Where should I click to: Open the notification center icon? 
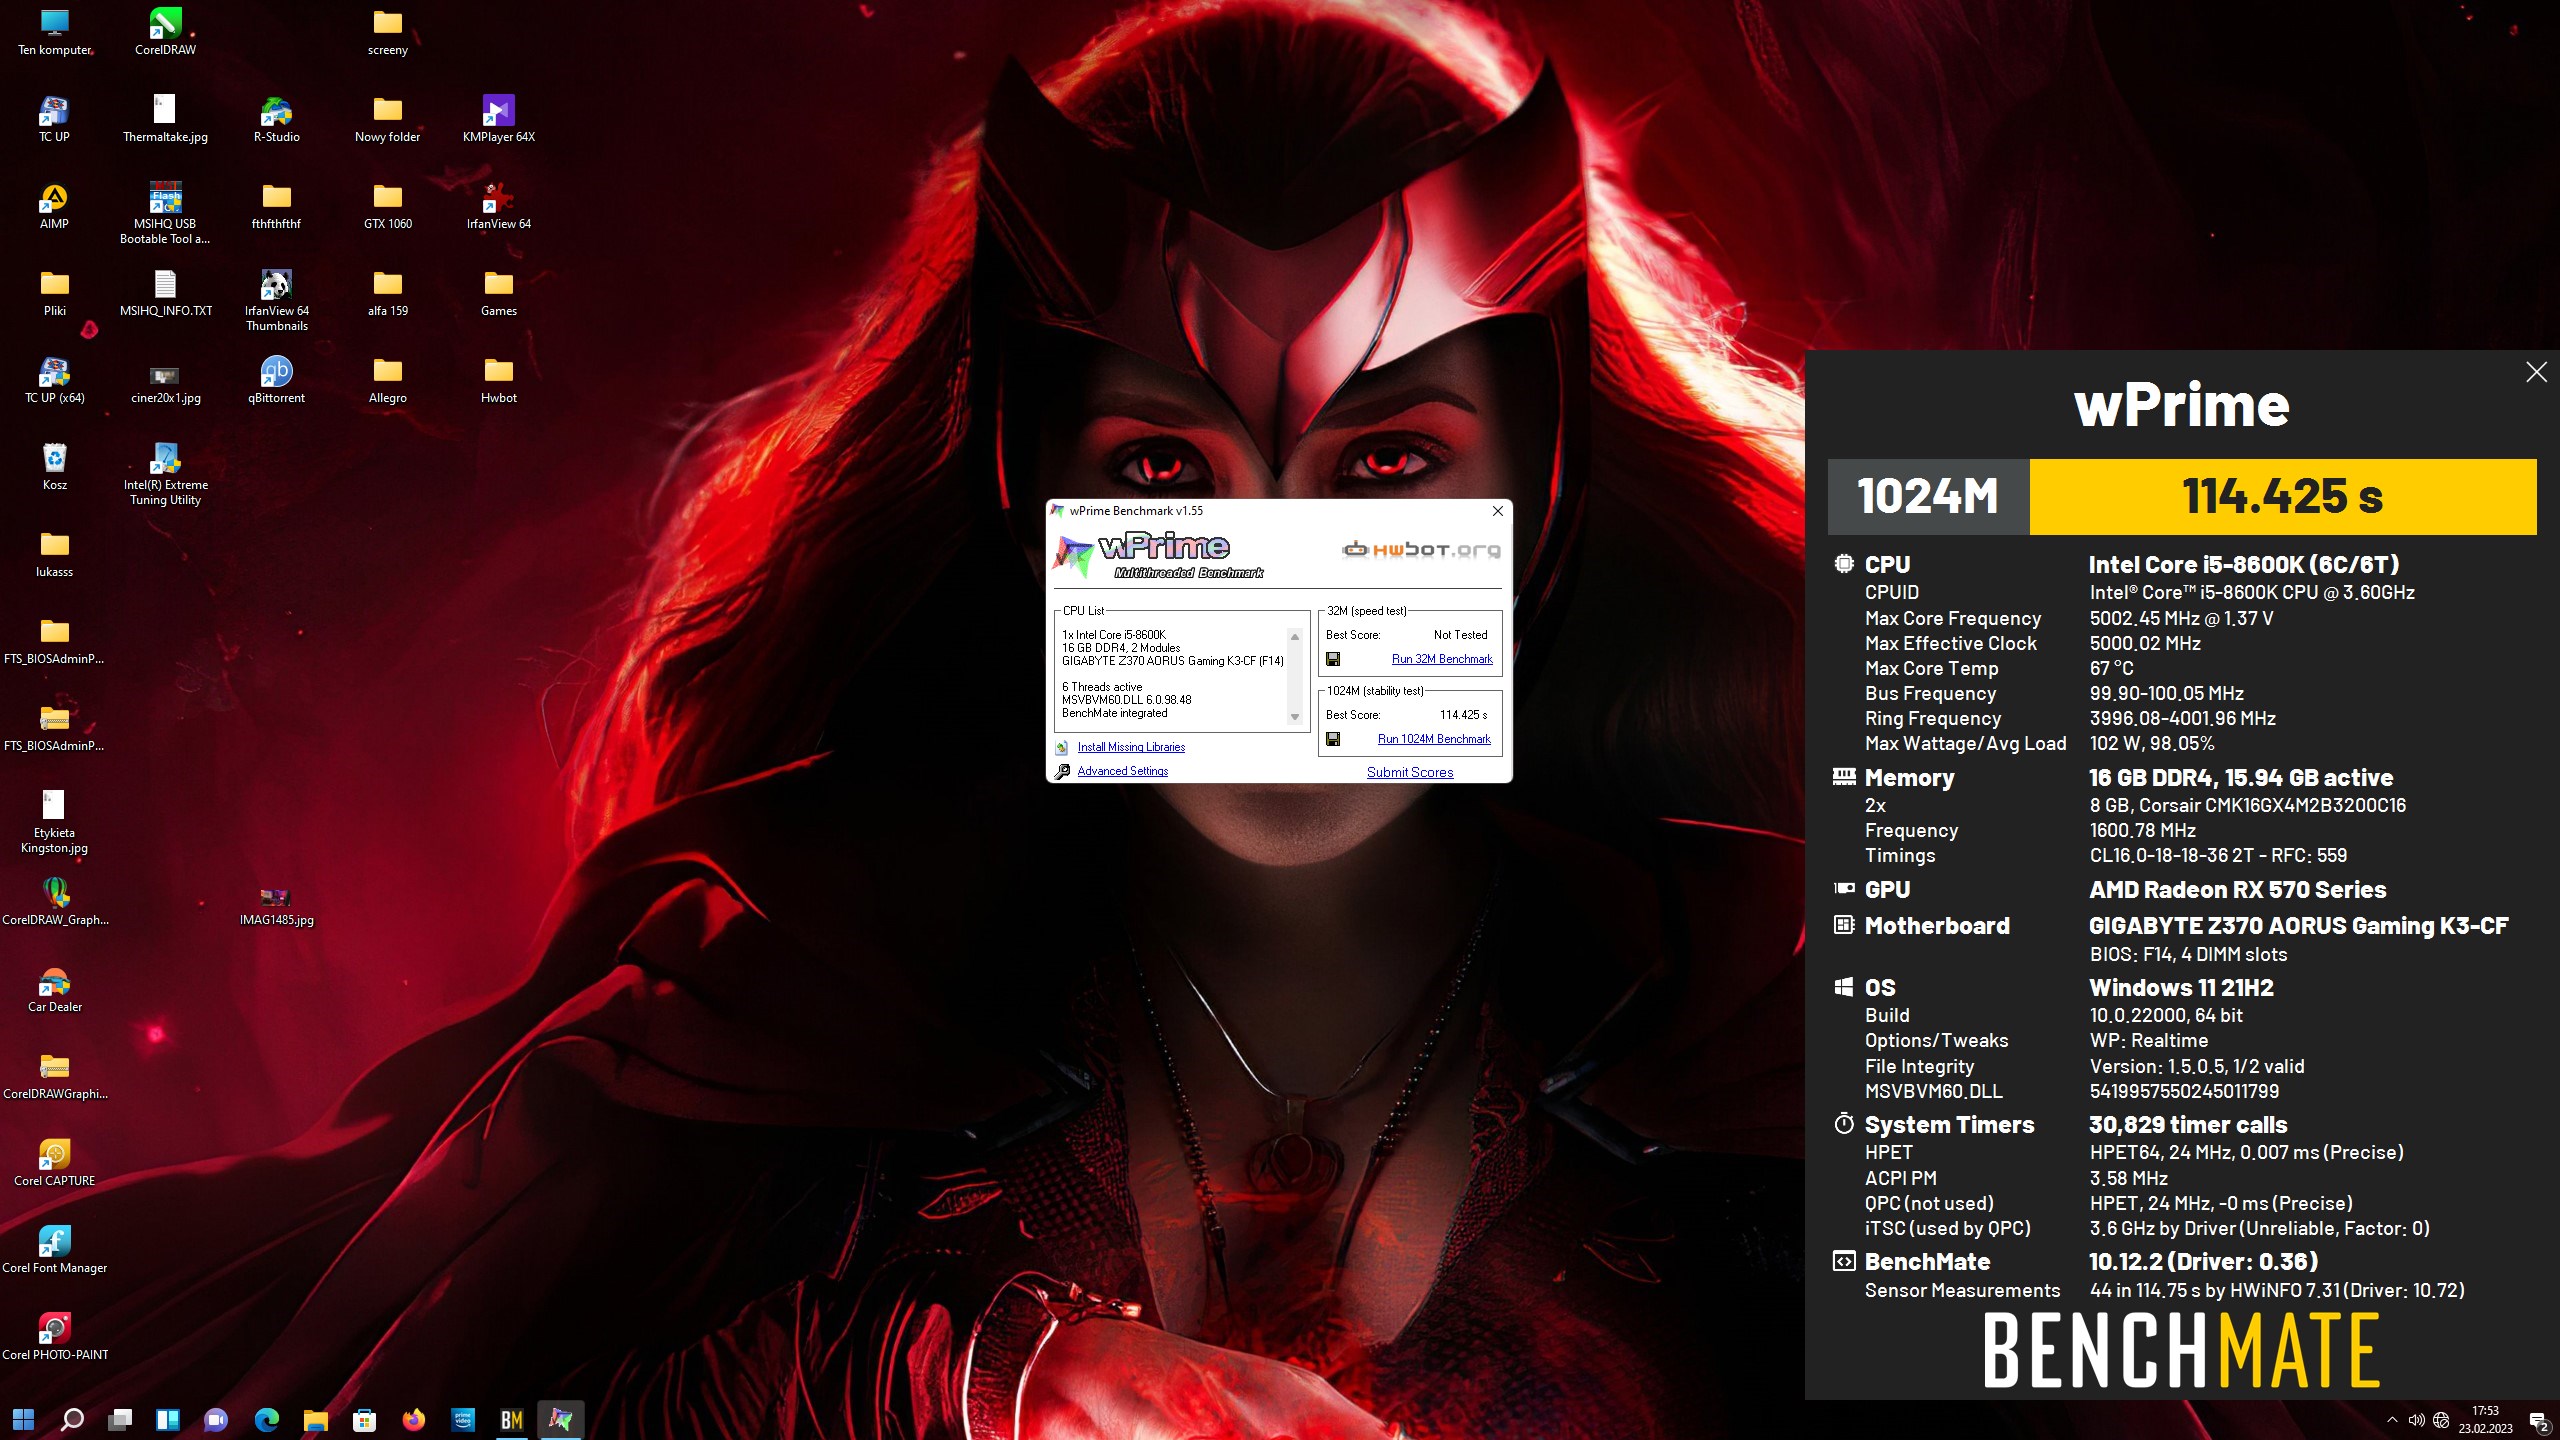[x=2537, y=1421]
